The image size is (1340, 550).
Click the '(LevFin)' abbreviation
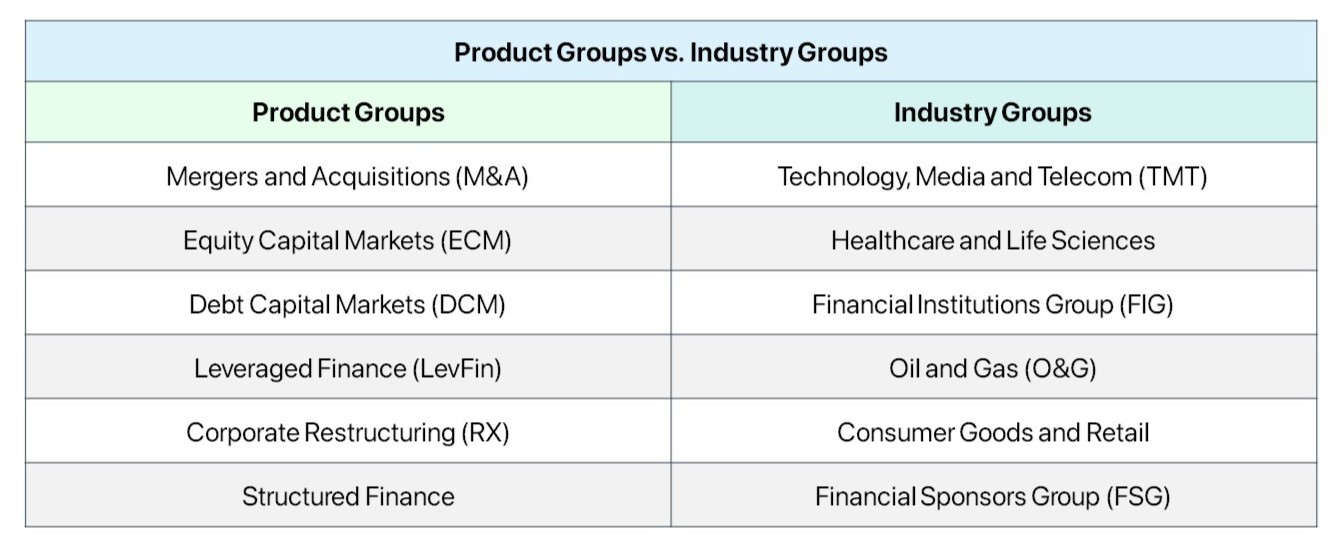(456, 369)
